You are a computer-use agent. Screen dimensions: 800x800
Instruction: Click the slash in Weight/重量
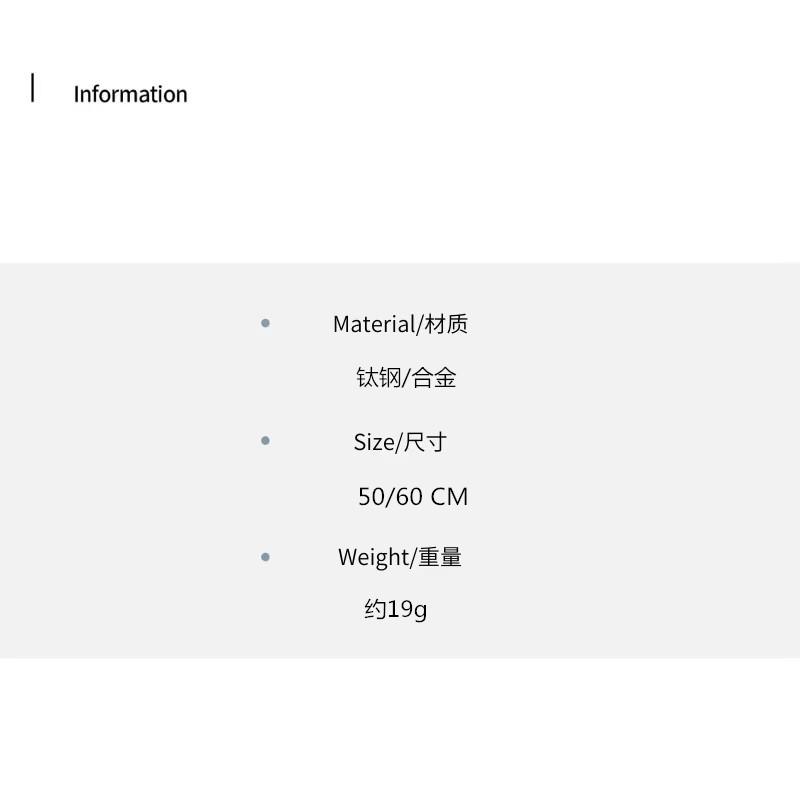[x=413, y=558]
